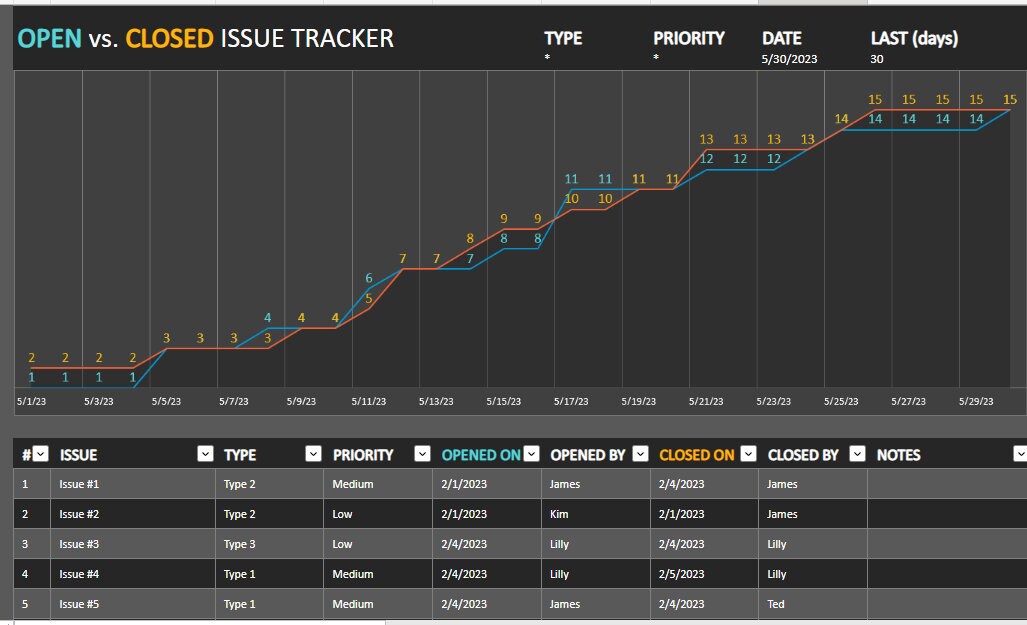Image resolution: width=1027 pixels, height=625 pixels.
Task: Click the final data label 15 on the chart
Action: click(x=1010, y=99)
